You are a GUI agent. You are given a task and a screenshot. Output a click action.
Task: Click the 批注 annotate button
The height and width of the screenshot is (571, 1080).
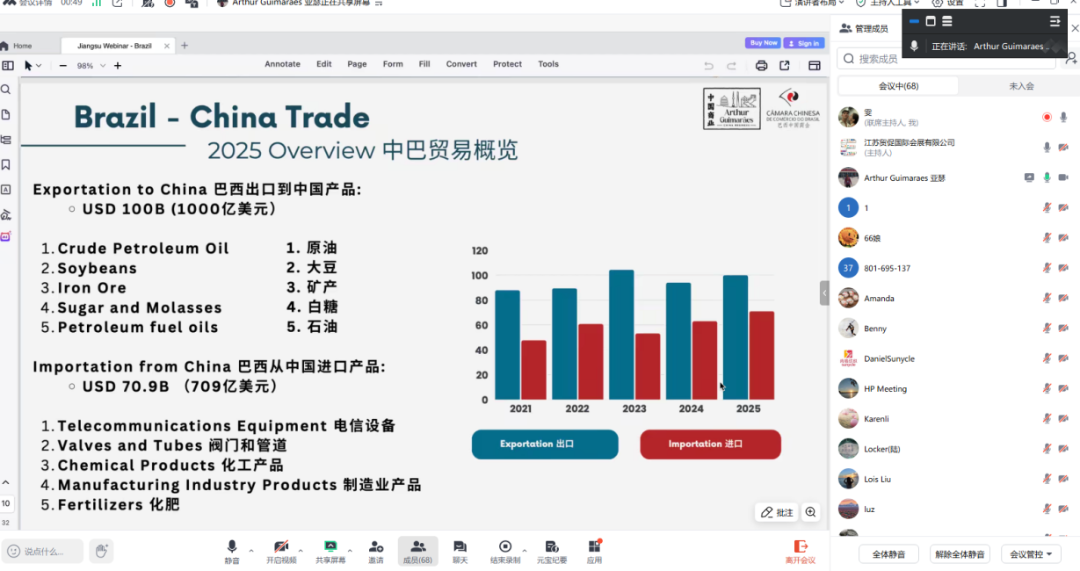point(777,512)
